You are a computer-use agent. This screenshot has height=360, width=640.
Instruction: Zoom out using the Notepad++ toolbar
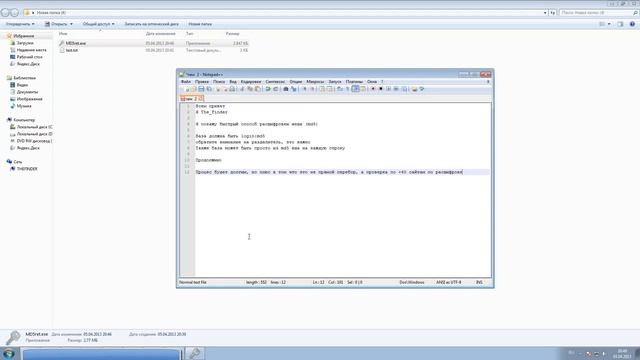[x=312, y=89]
